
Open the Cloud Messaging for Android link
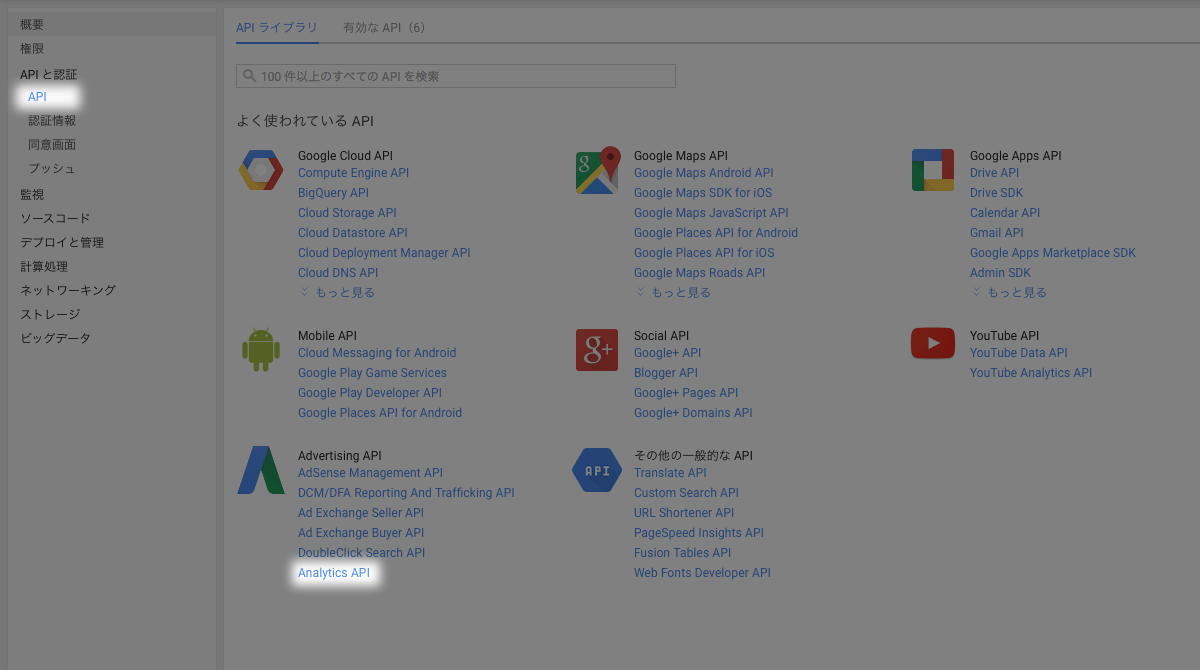point(377,353)
